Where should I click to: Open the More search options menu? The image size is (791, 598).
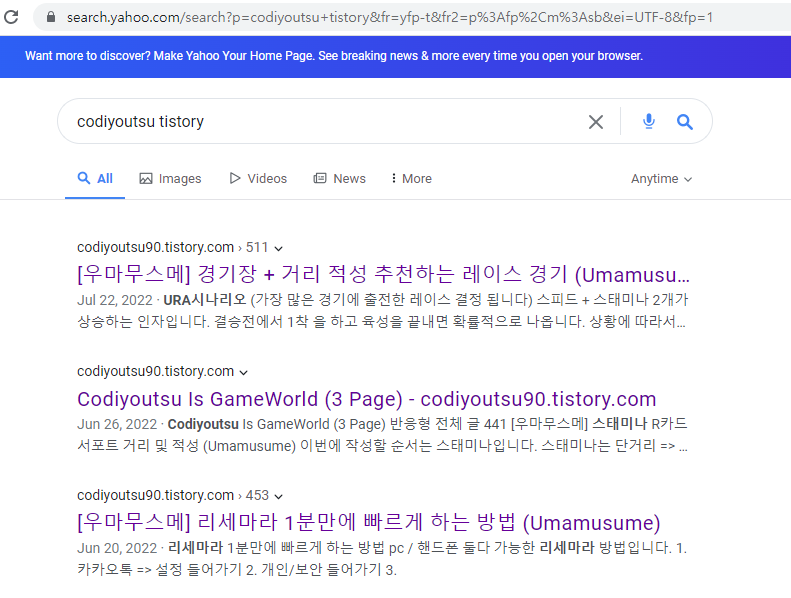[x=412, y=179]
